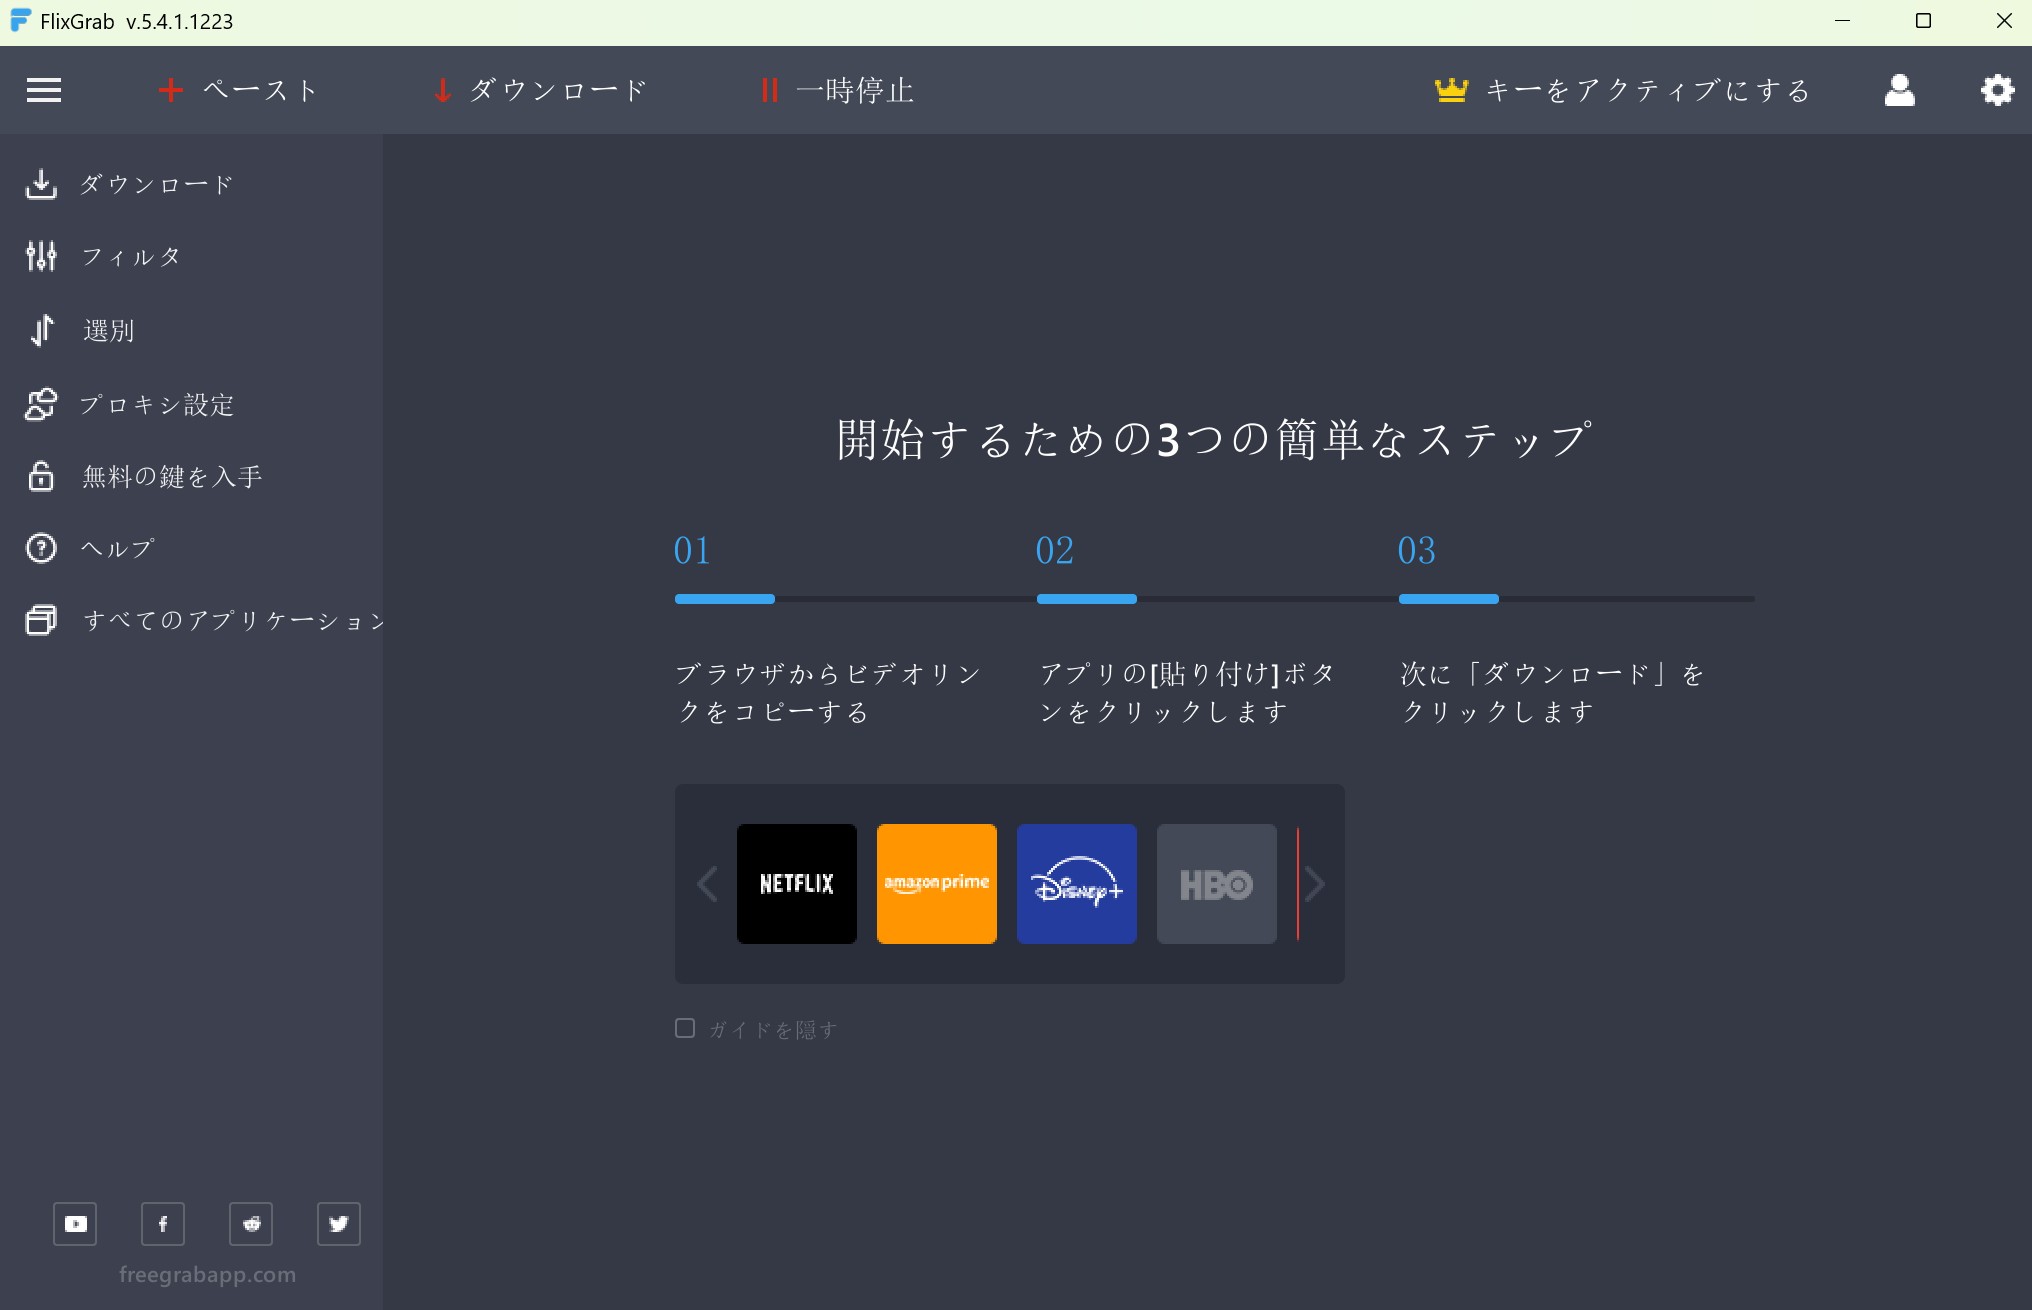Click the yellow crown icon
This screenshot has width=2032, height=1310.
pyautogui.click(x=1451, y=91)
